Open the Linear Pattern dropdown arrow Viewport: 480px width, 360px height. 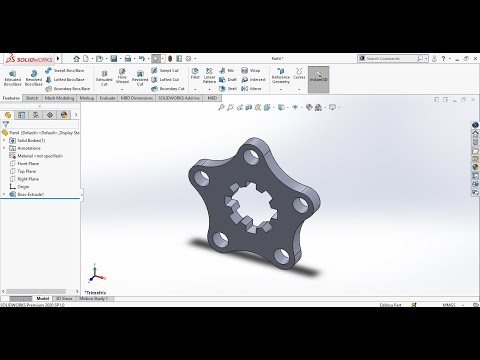[209, 89]
